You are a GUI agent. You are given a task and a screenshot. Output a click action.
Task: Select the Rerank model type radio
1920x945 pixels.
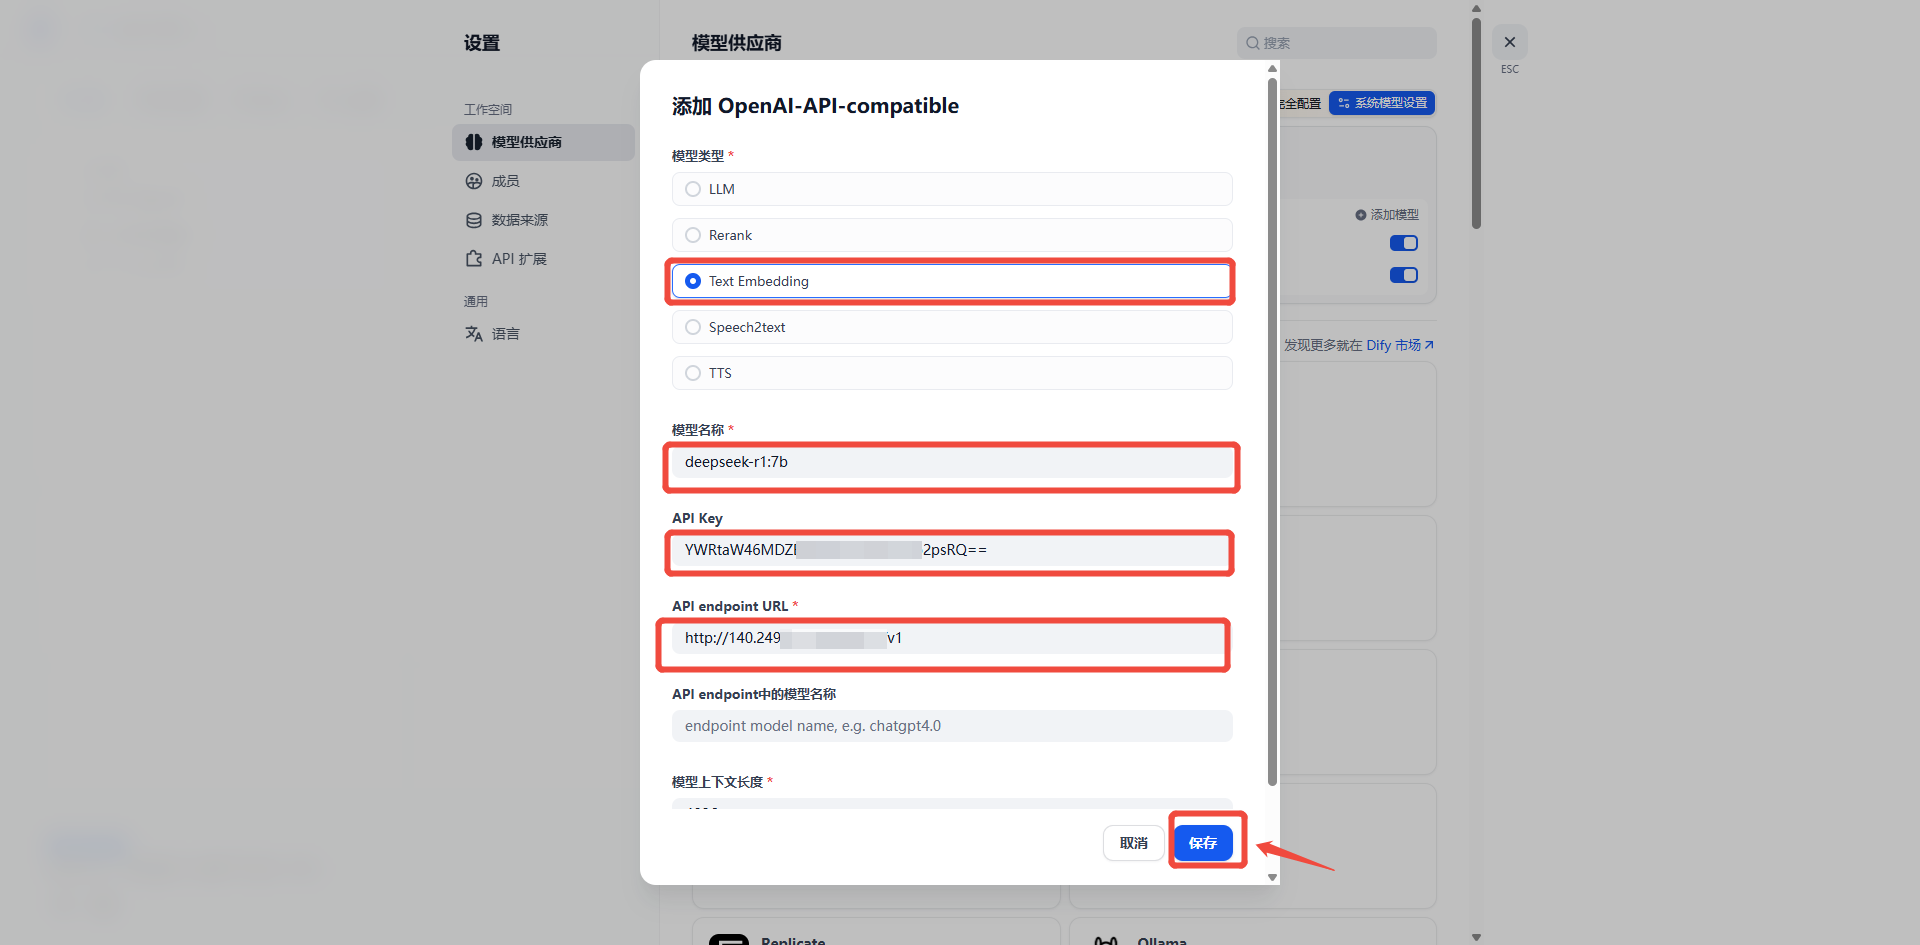click(x=952, y=235)
